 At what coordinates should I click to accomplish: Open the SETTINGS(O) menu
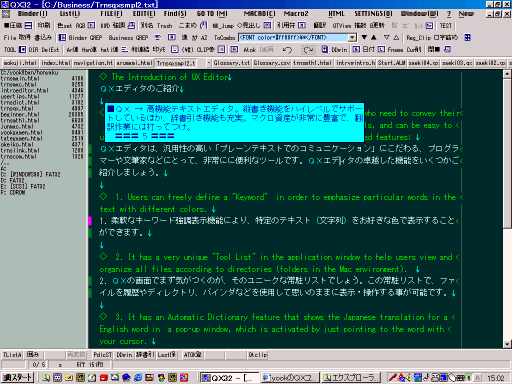[x=373, y=14]
